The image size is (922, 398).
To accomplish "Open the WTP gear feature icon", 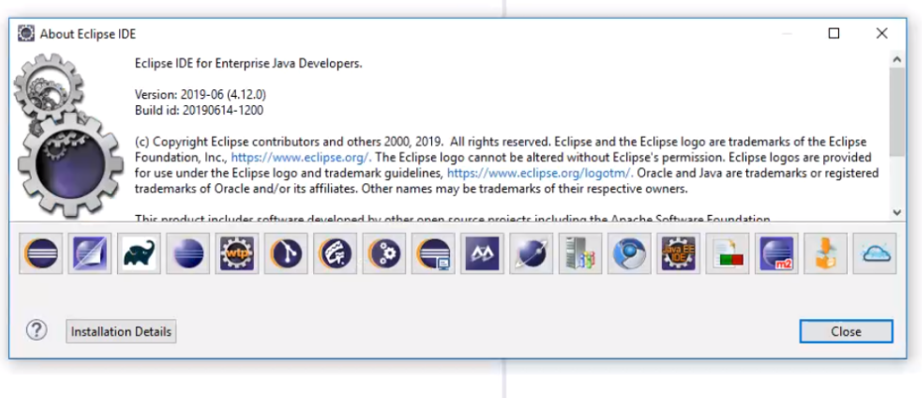I will coord(237,253).
